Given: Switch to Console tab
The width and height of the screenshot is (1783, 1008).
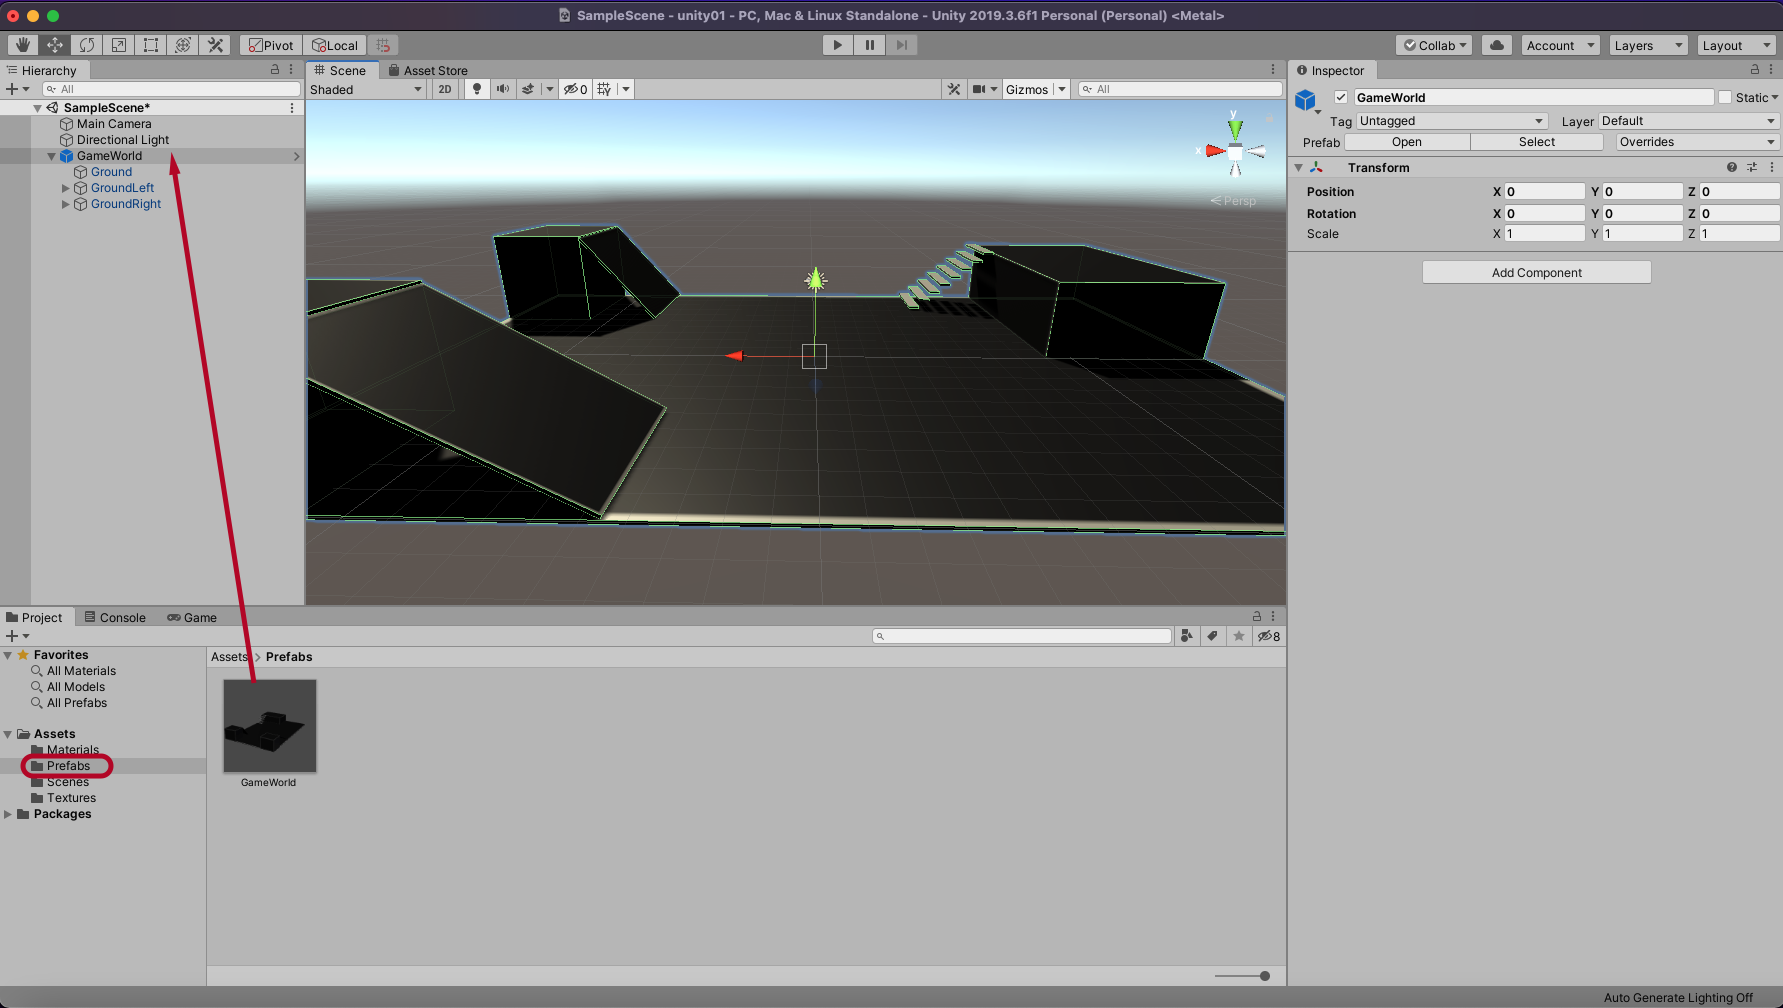Looking at the screenshot, I should (115, 617).
